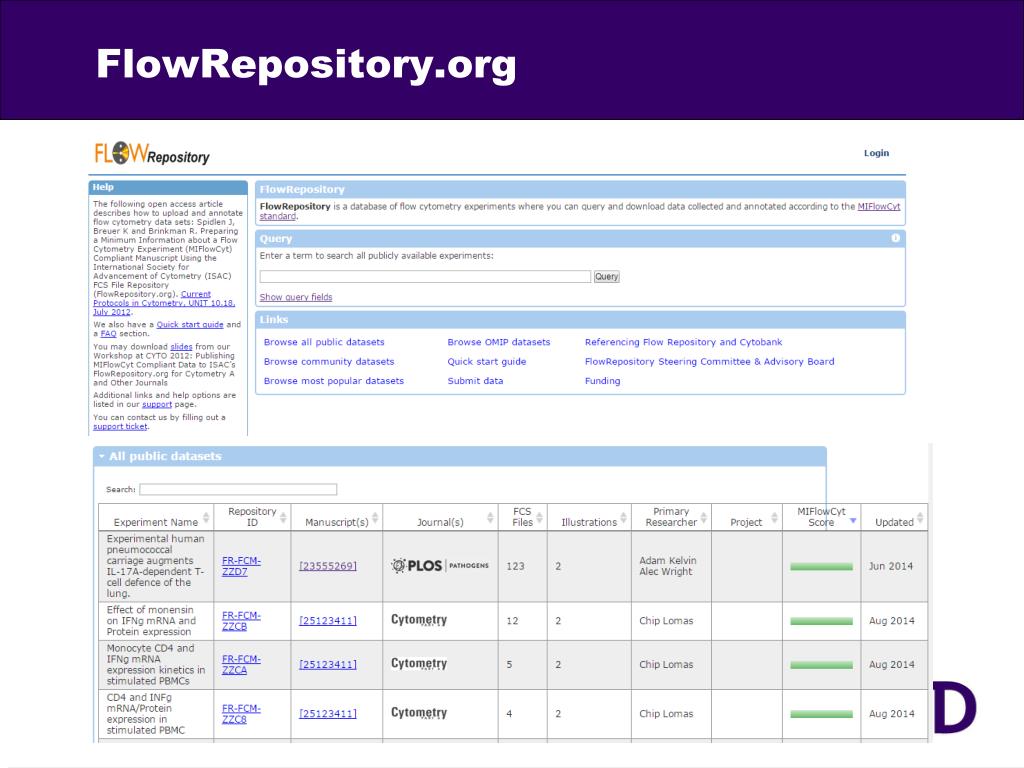Open Browse all public datasets
Screen dimensions: 1024x768
tap(324, 342)
